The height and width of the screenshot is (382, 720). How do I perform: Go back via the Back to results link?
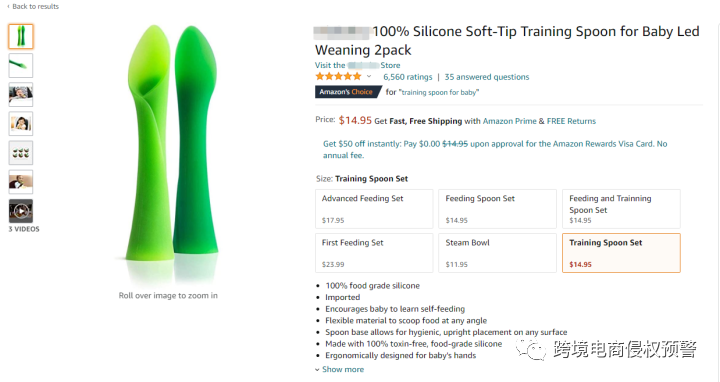(x=33, y=6)
